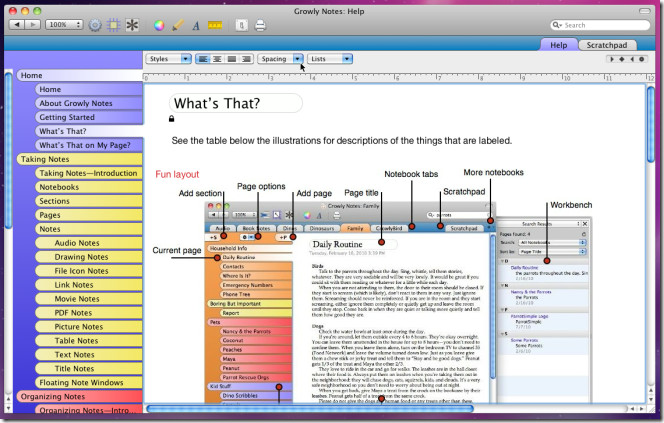Open the Text Notes subpage

pyautogui.click(x=89, y=355)
